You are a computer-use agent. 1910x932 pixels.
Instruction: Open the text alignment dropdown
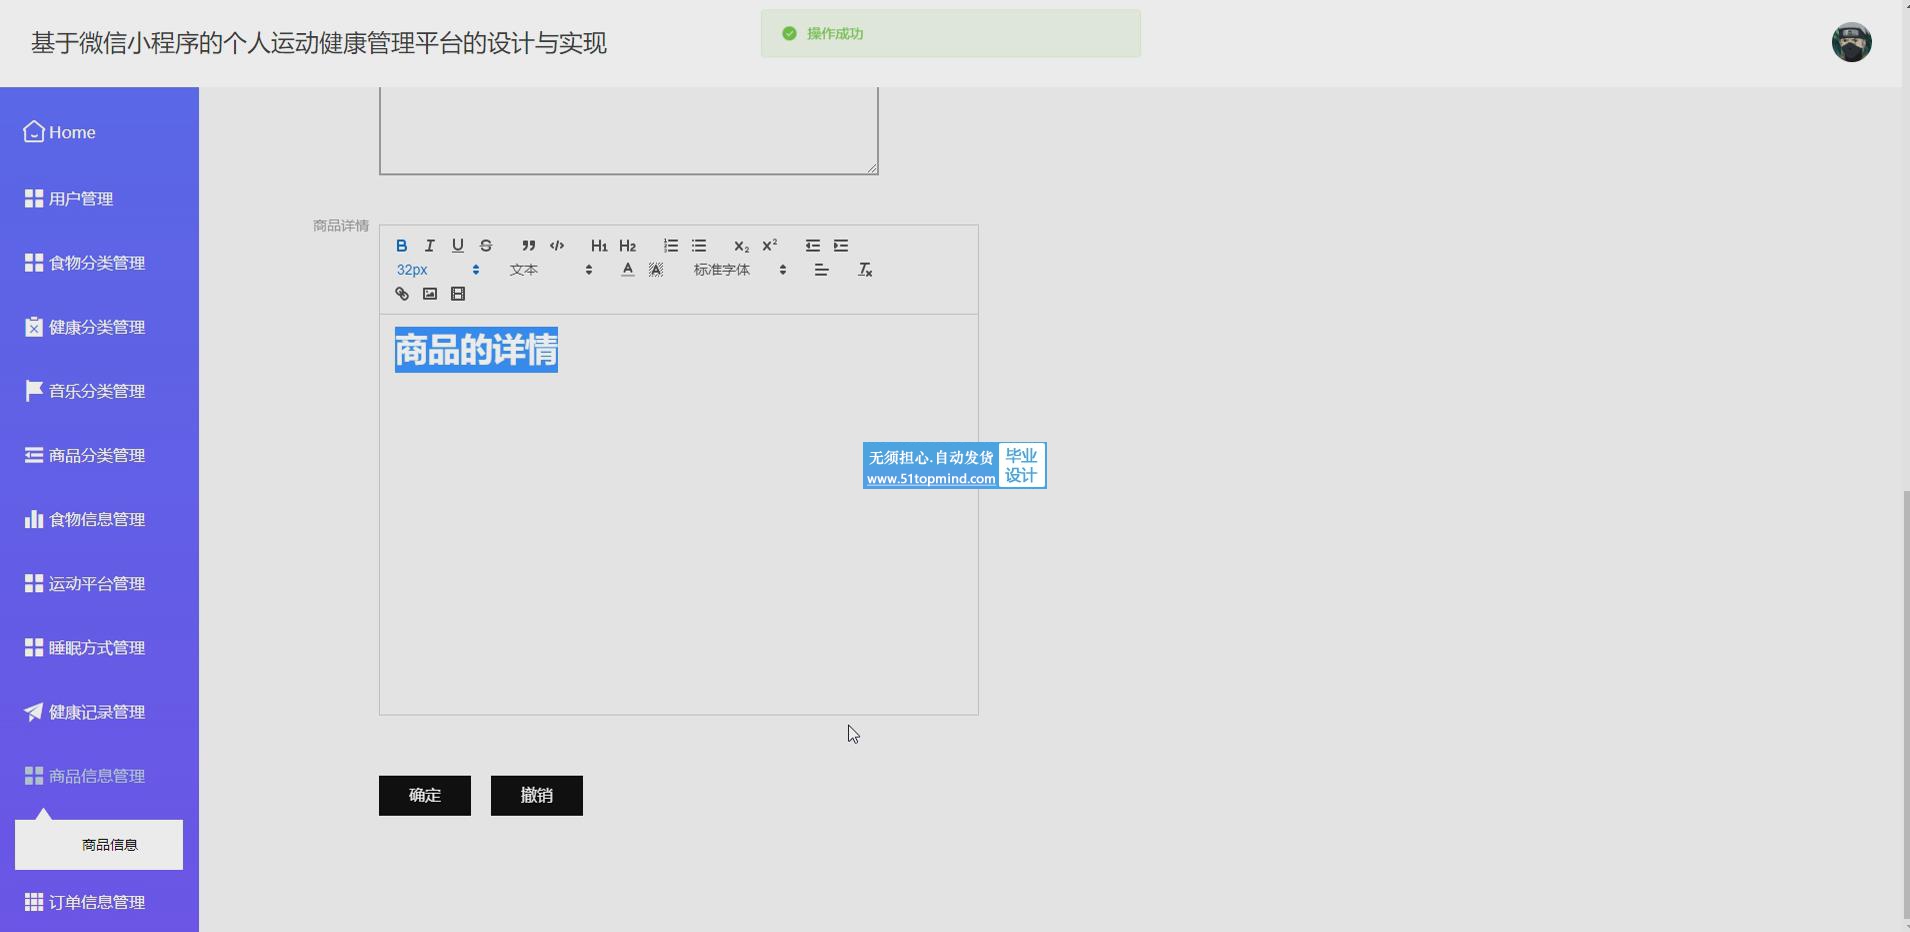click(821, 270)
